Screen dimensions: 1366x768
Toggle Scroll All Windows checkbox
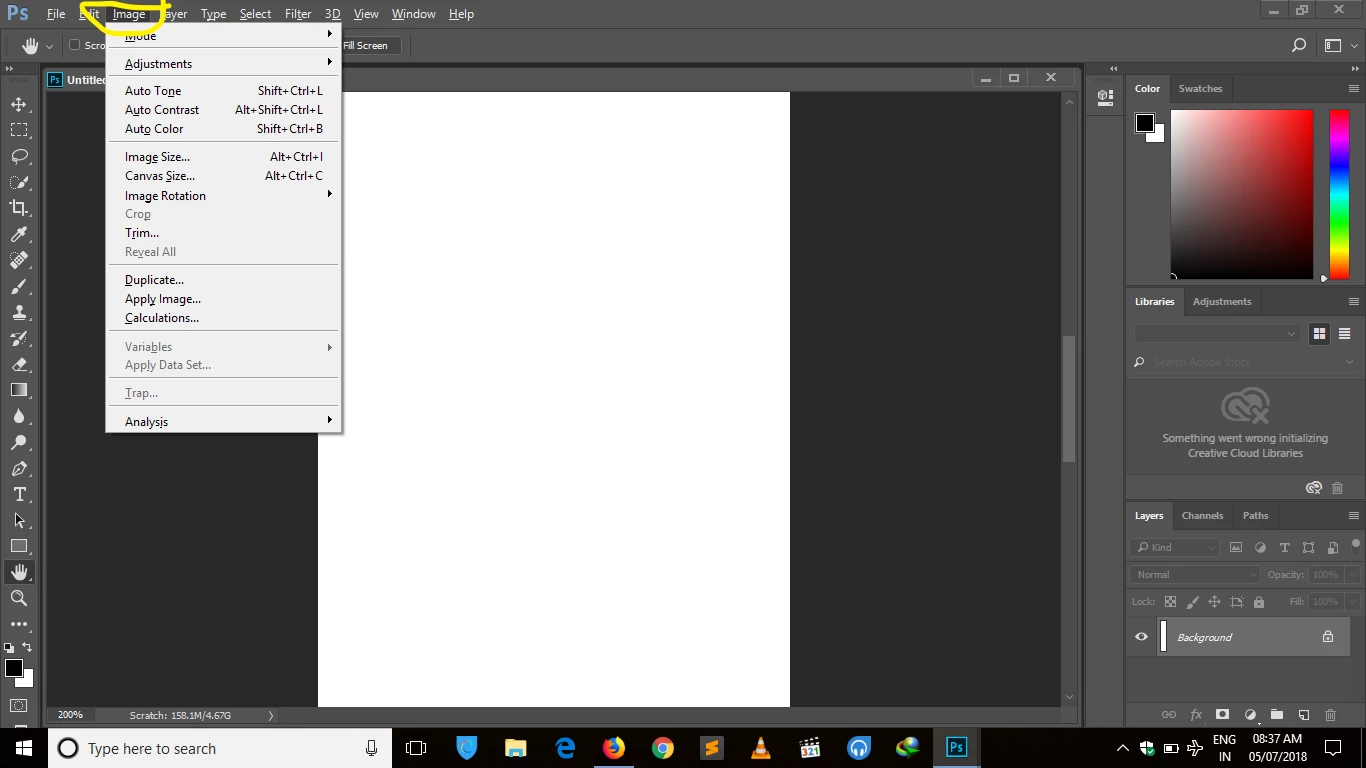pos(74,45)
